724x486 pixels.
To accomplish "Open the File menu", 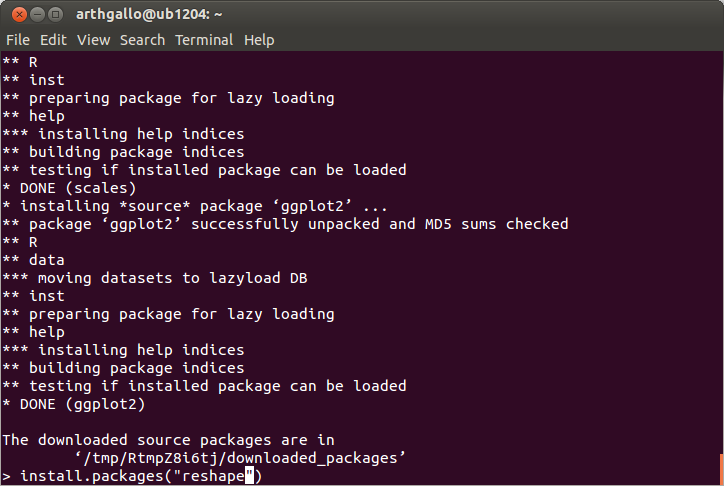I will click(x=18, y=40).
